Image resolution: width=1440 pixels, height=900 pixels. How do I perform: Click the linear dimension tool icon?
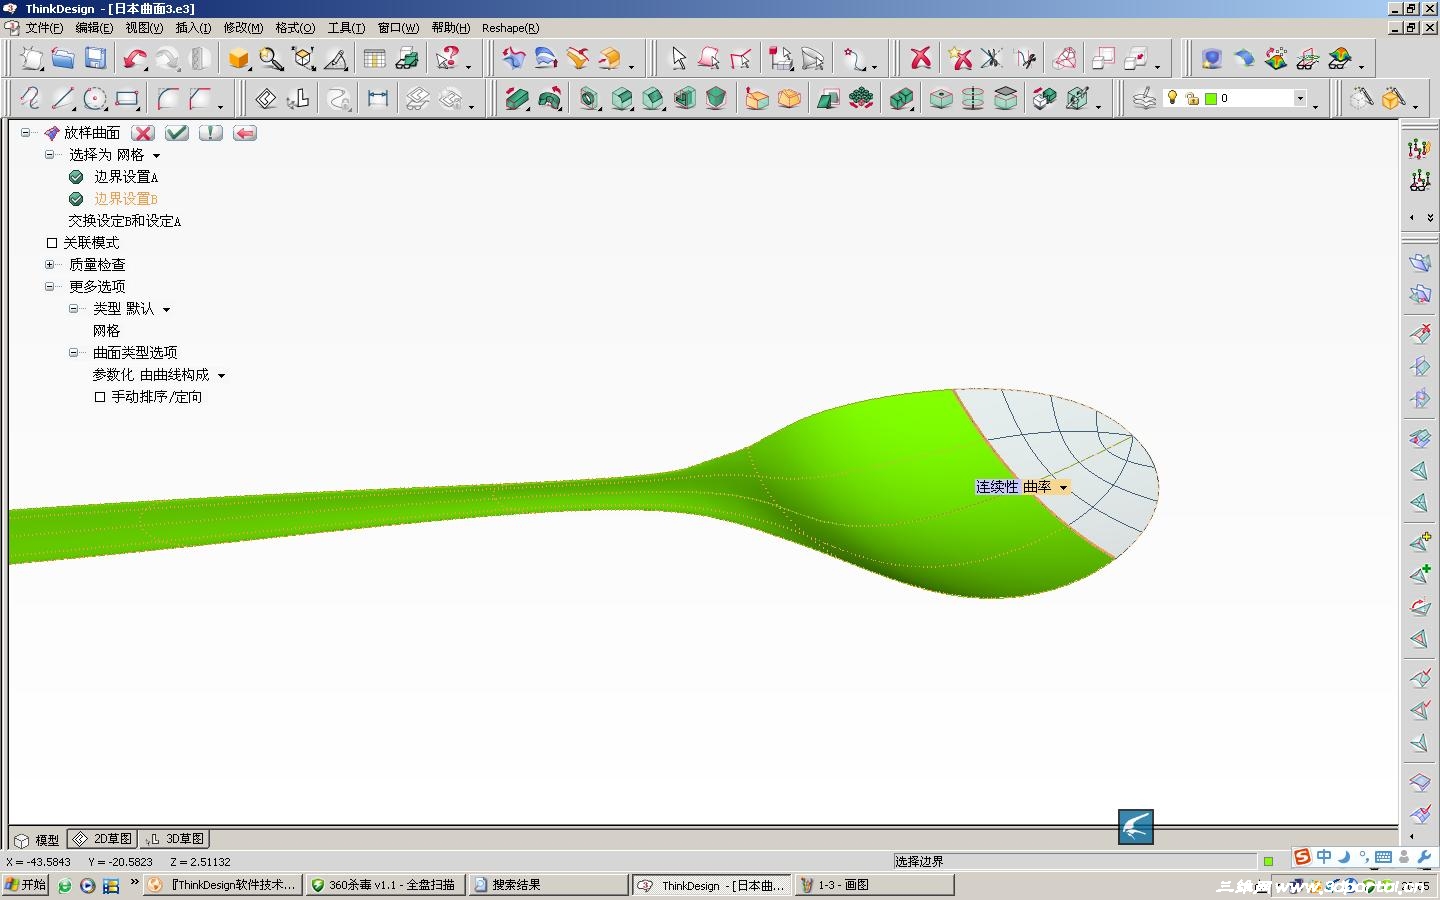[377, 99]
